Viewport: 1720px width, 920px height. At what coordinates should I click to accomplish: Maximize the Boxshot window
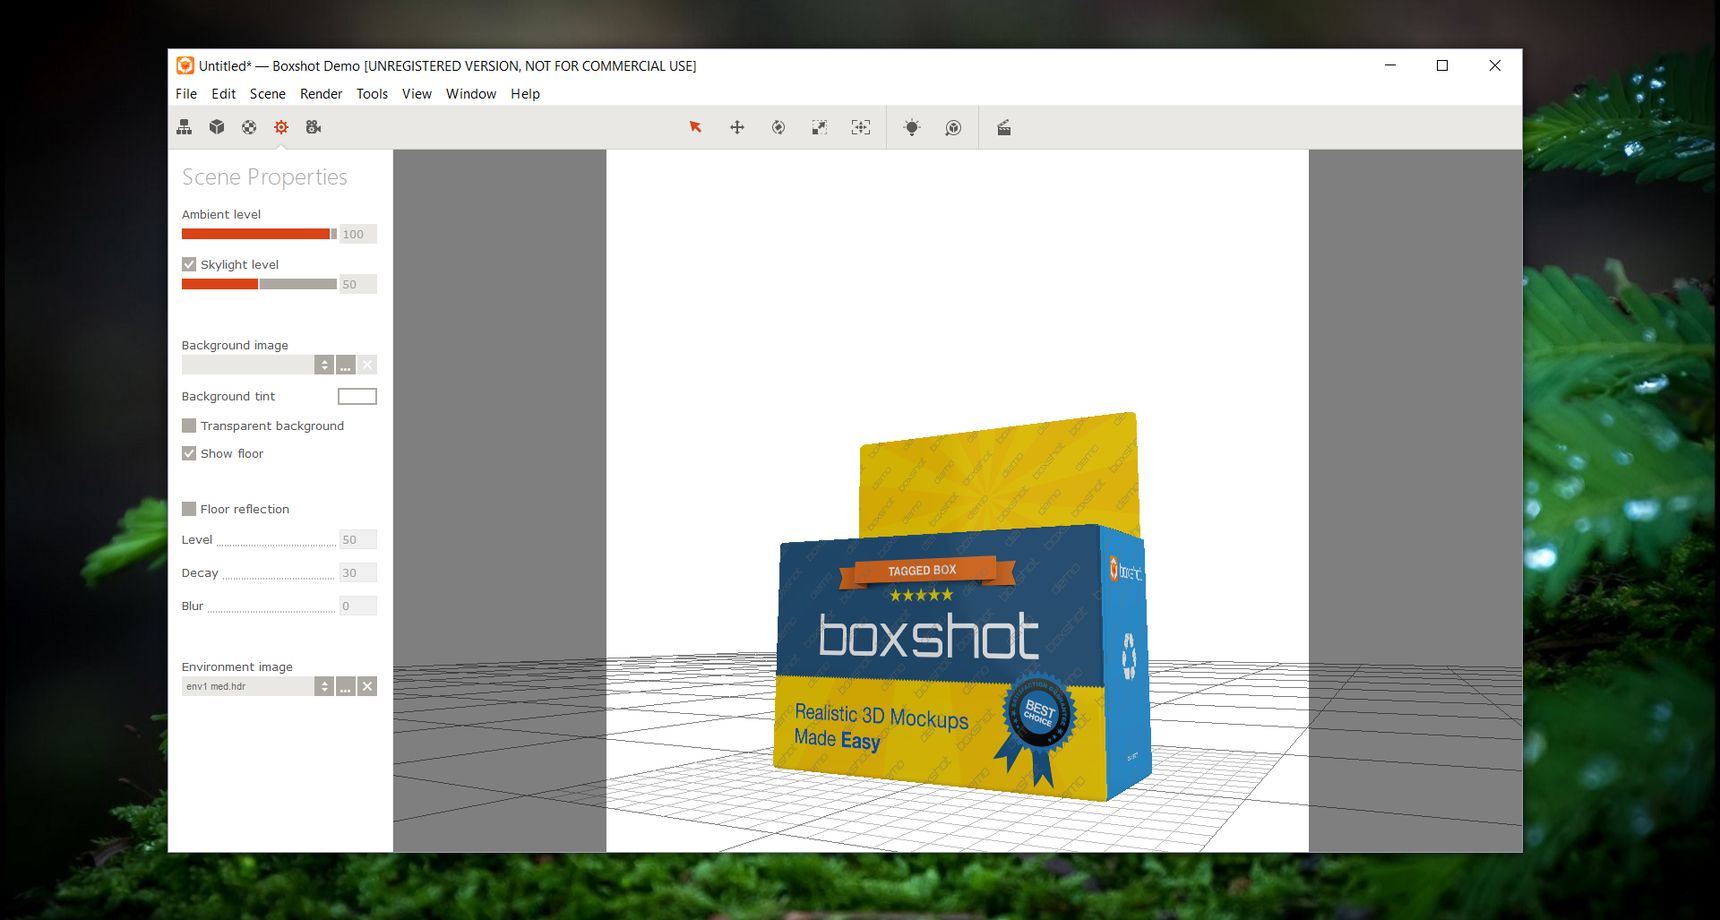(1442, 65)
